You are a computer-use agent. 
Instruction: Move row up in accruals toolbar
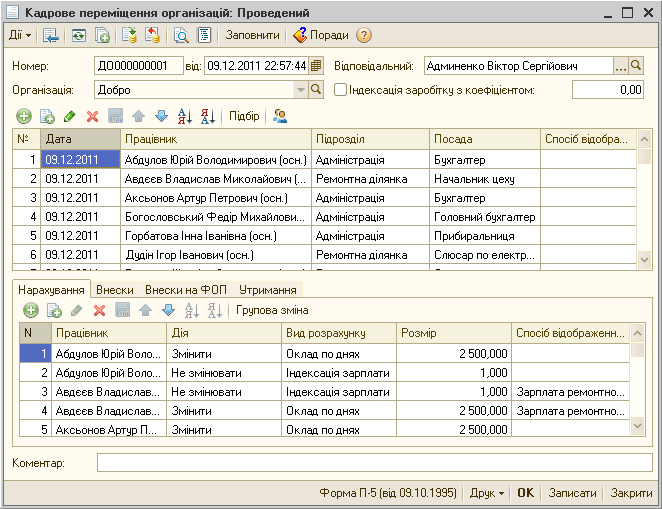point(145,311)
